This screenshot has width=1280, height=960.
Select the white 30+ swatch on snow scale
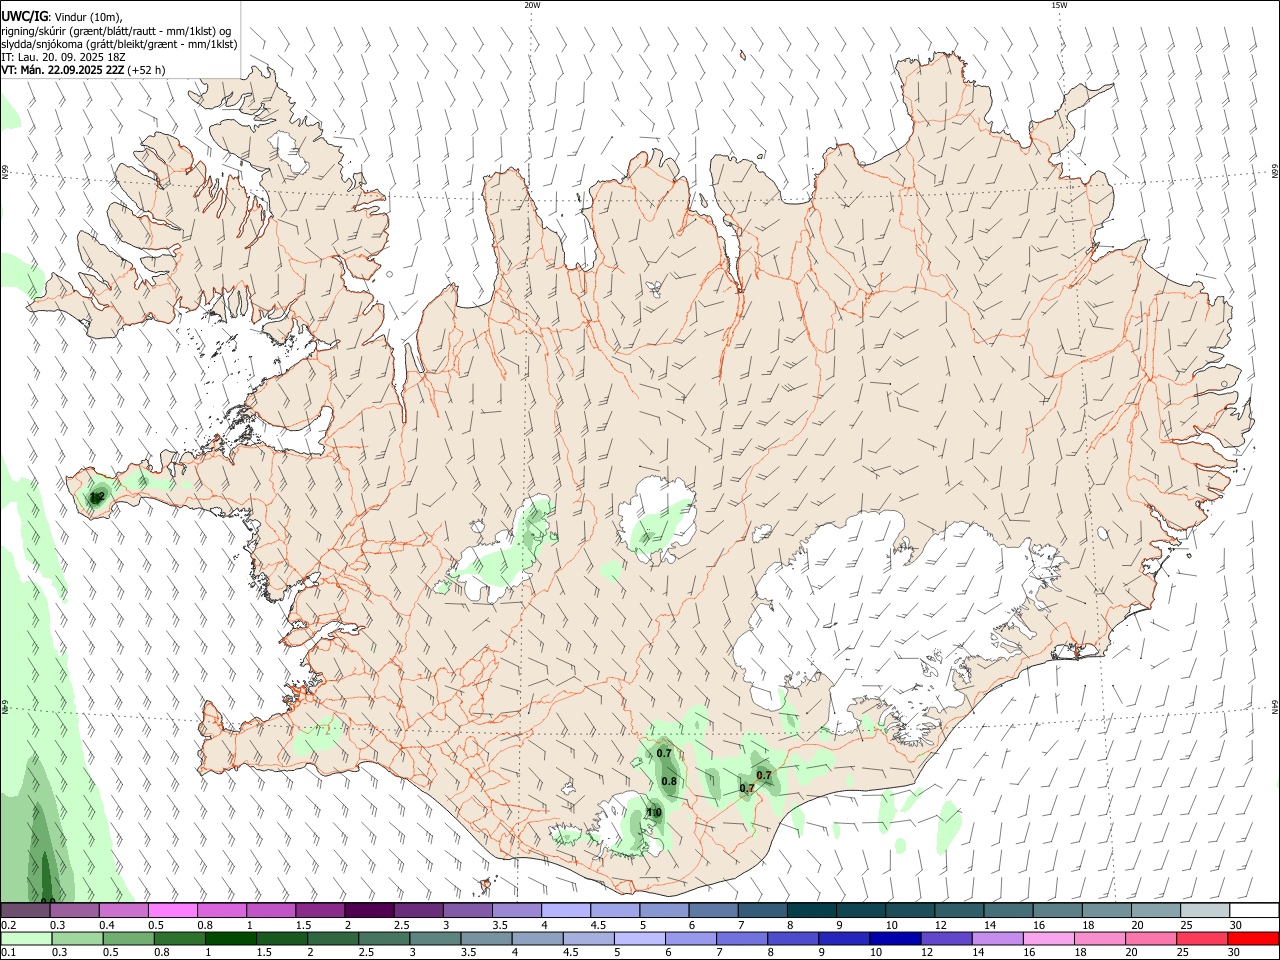tap(1254, 911)
